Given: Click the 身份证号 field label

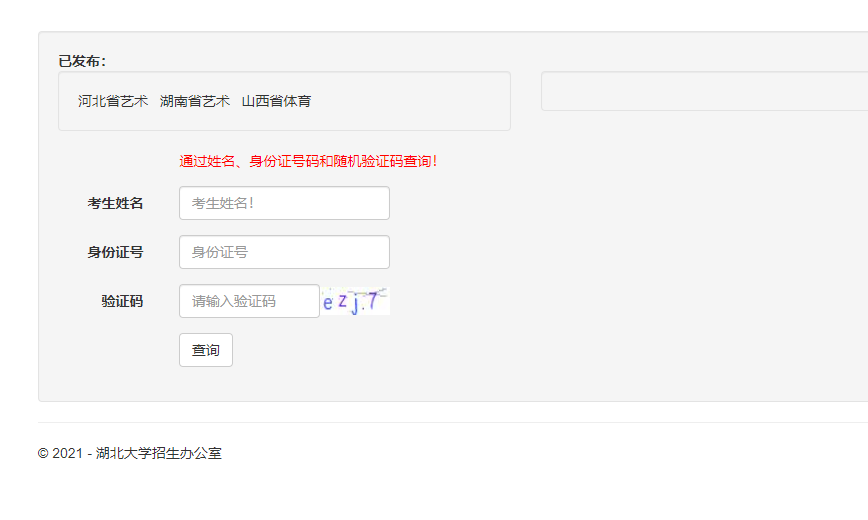Looking at the screenshot, I should [x=115, y=252].
